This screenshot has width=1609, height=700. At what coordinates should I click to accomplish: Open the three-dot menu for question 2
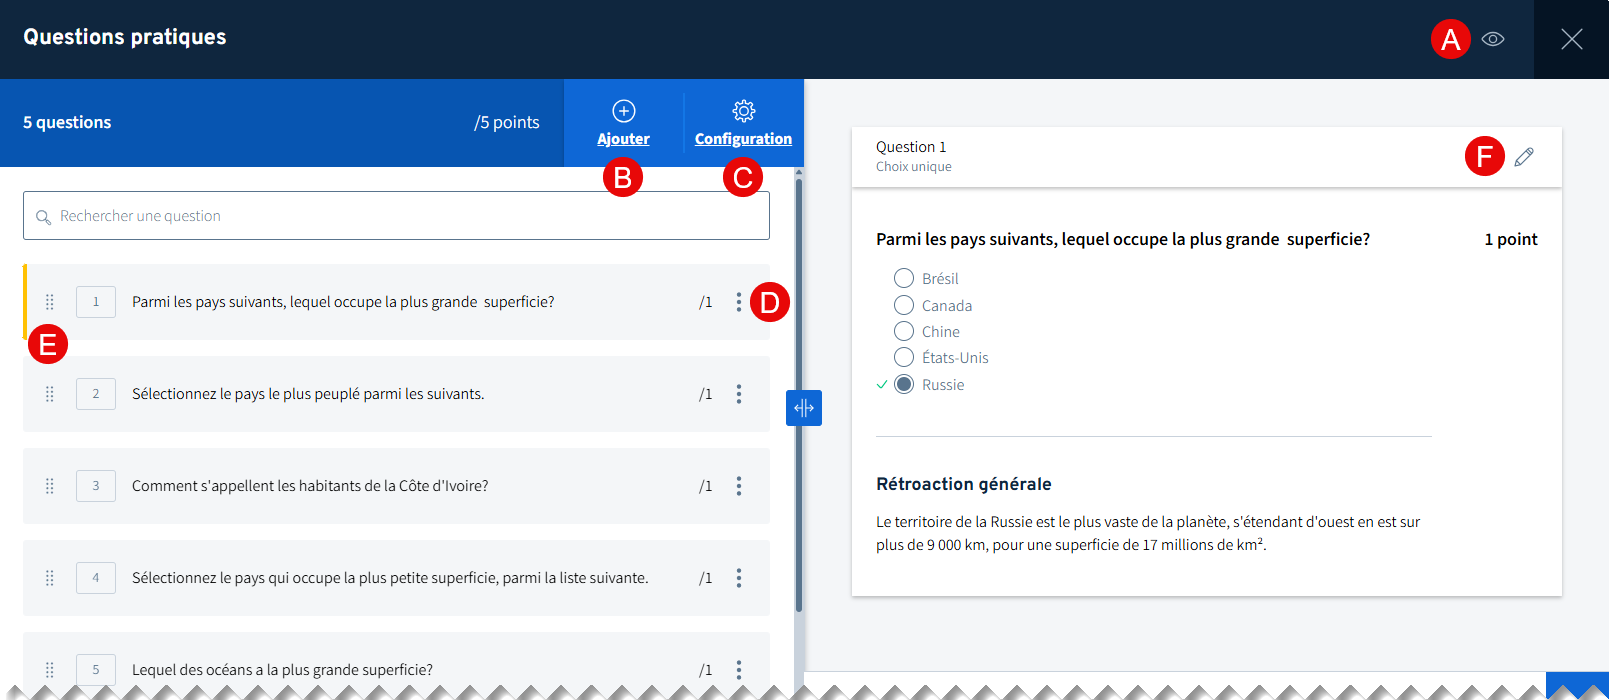(739, 394)
